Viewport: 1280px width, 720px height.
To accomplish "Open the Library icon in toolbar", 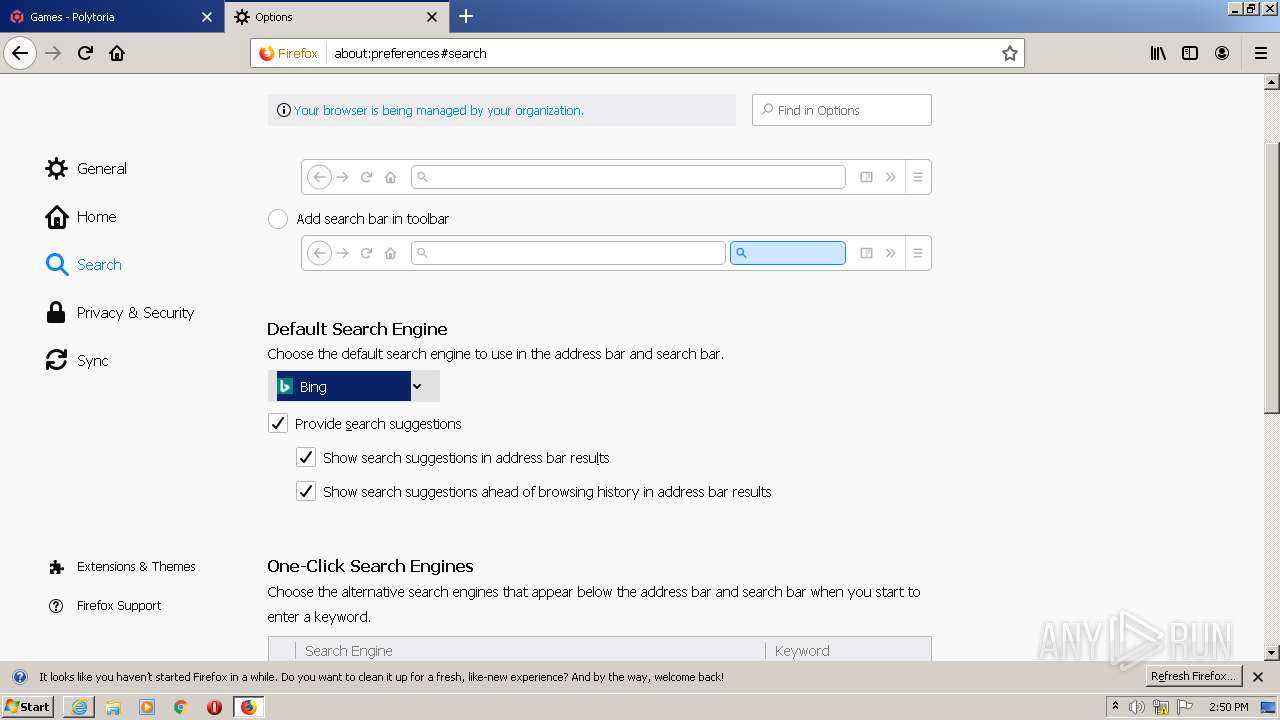I will (x=1158, y=53).
